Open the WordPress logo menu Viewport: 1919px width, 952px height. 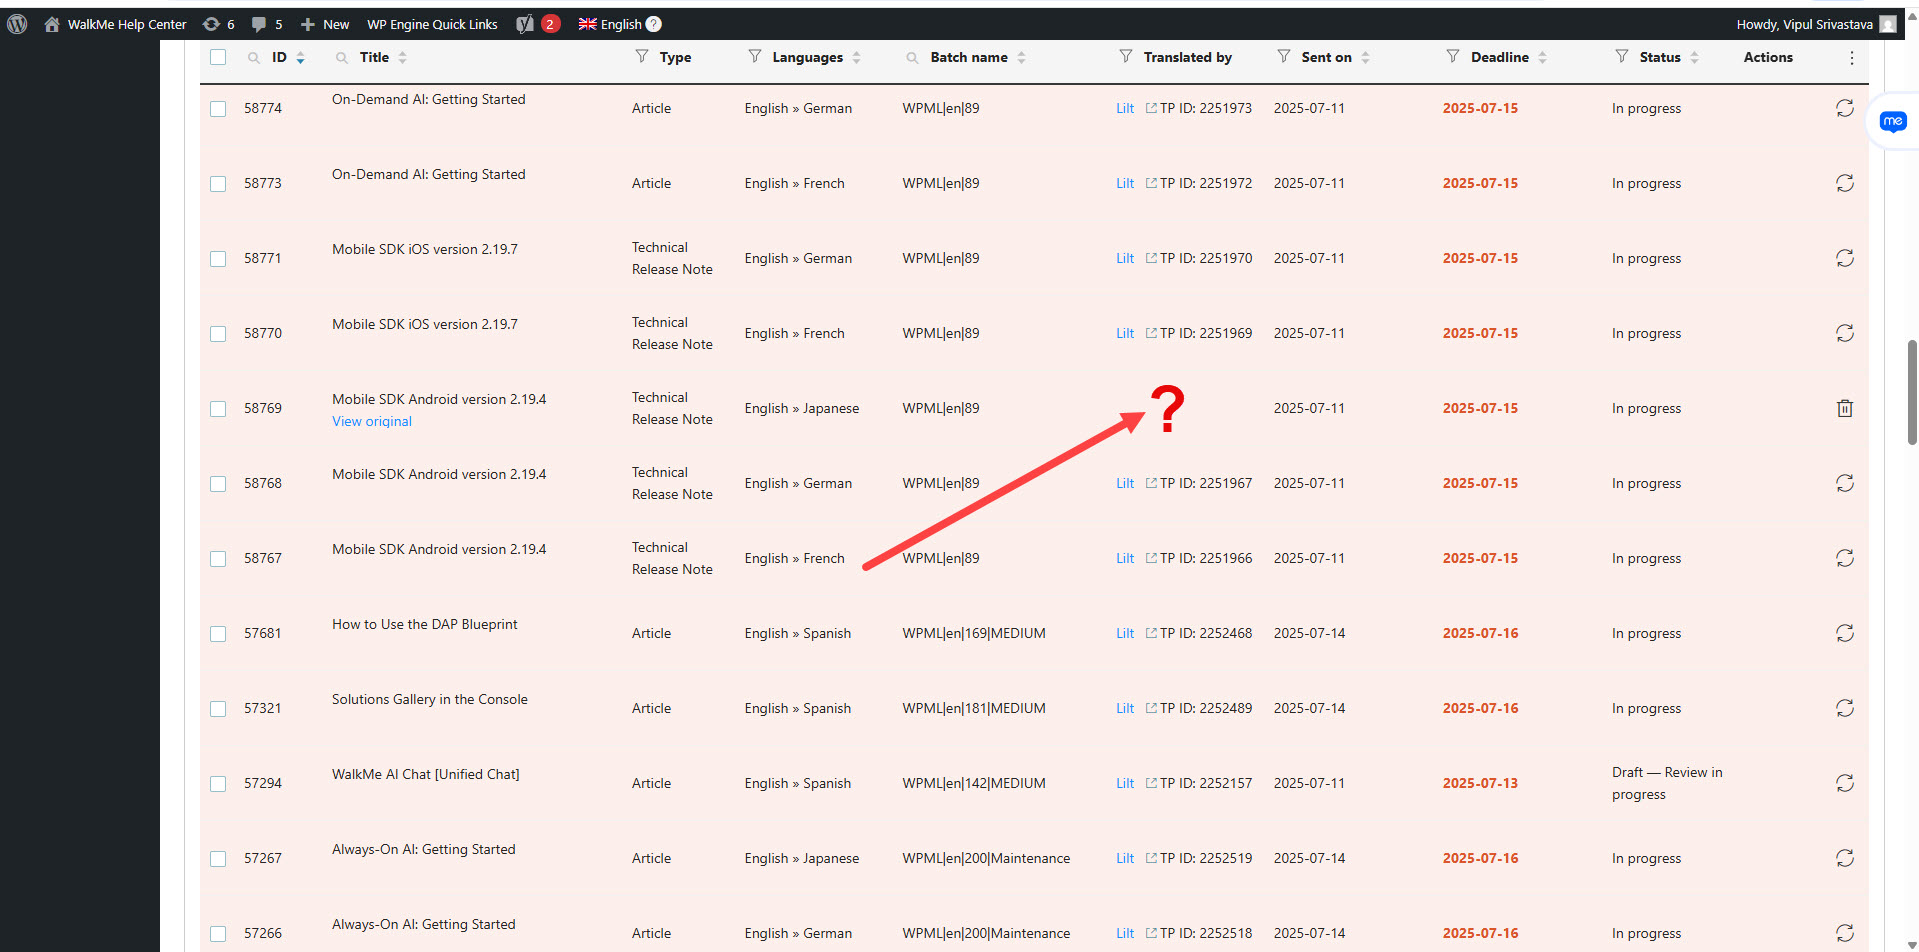(17, 24)
